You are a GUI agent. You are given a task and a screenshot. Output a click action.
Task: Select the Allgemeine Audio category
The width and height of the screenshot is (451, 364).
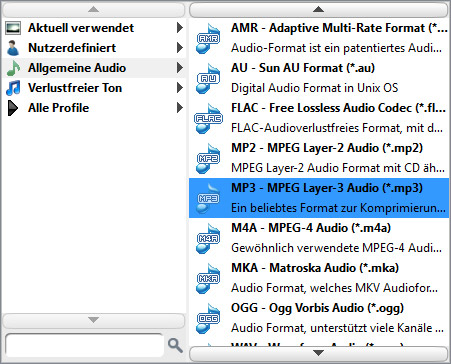pos(94,68)
